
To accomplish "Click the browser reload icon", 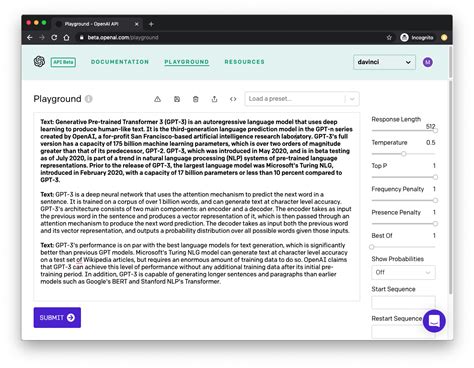I will click(x=54, y=37).
